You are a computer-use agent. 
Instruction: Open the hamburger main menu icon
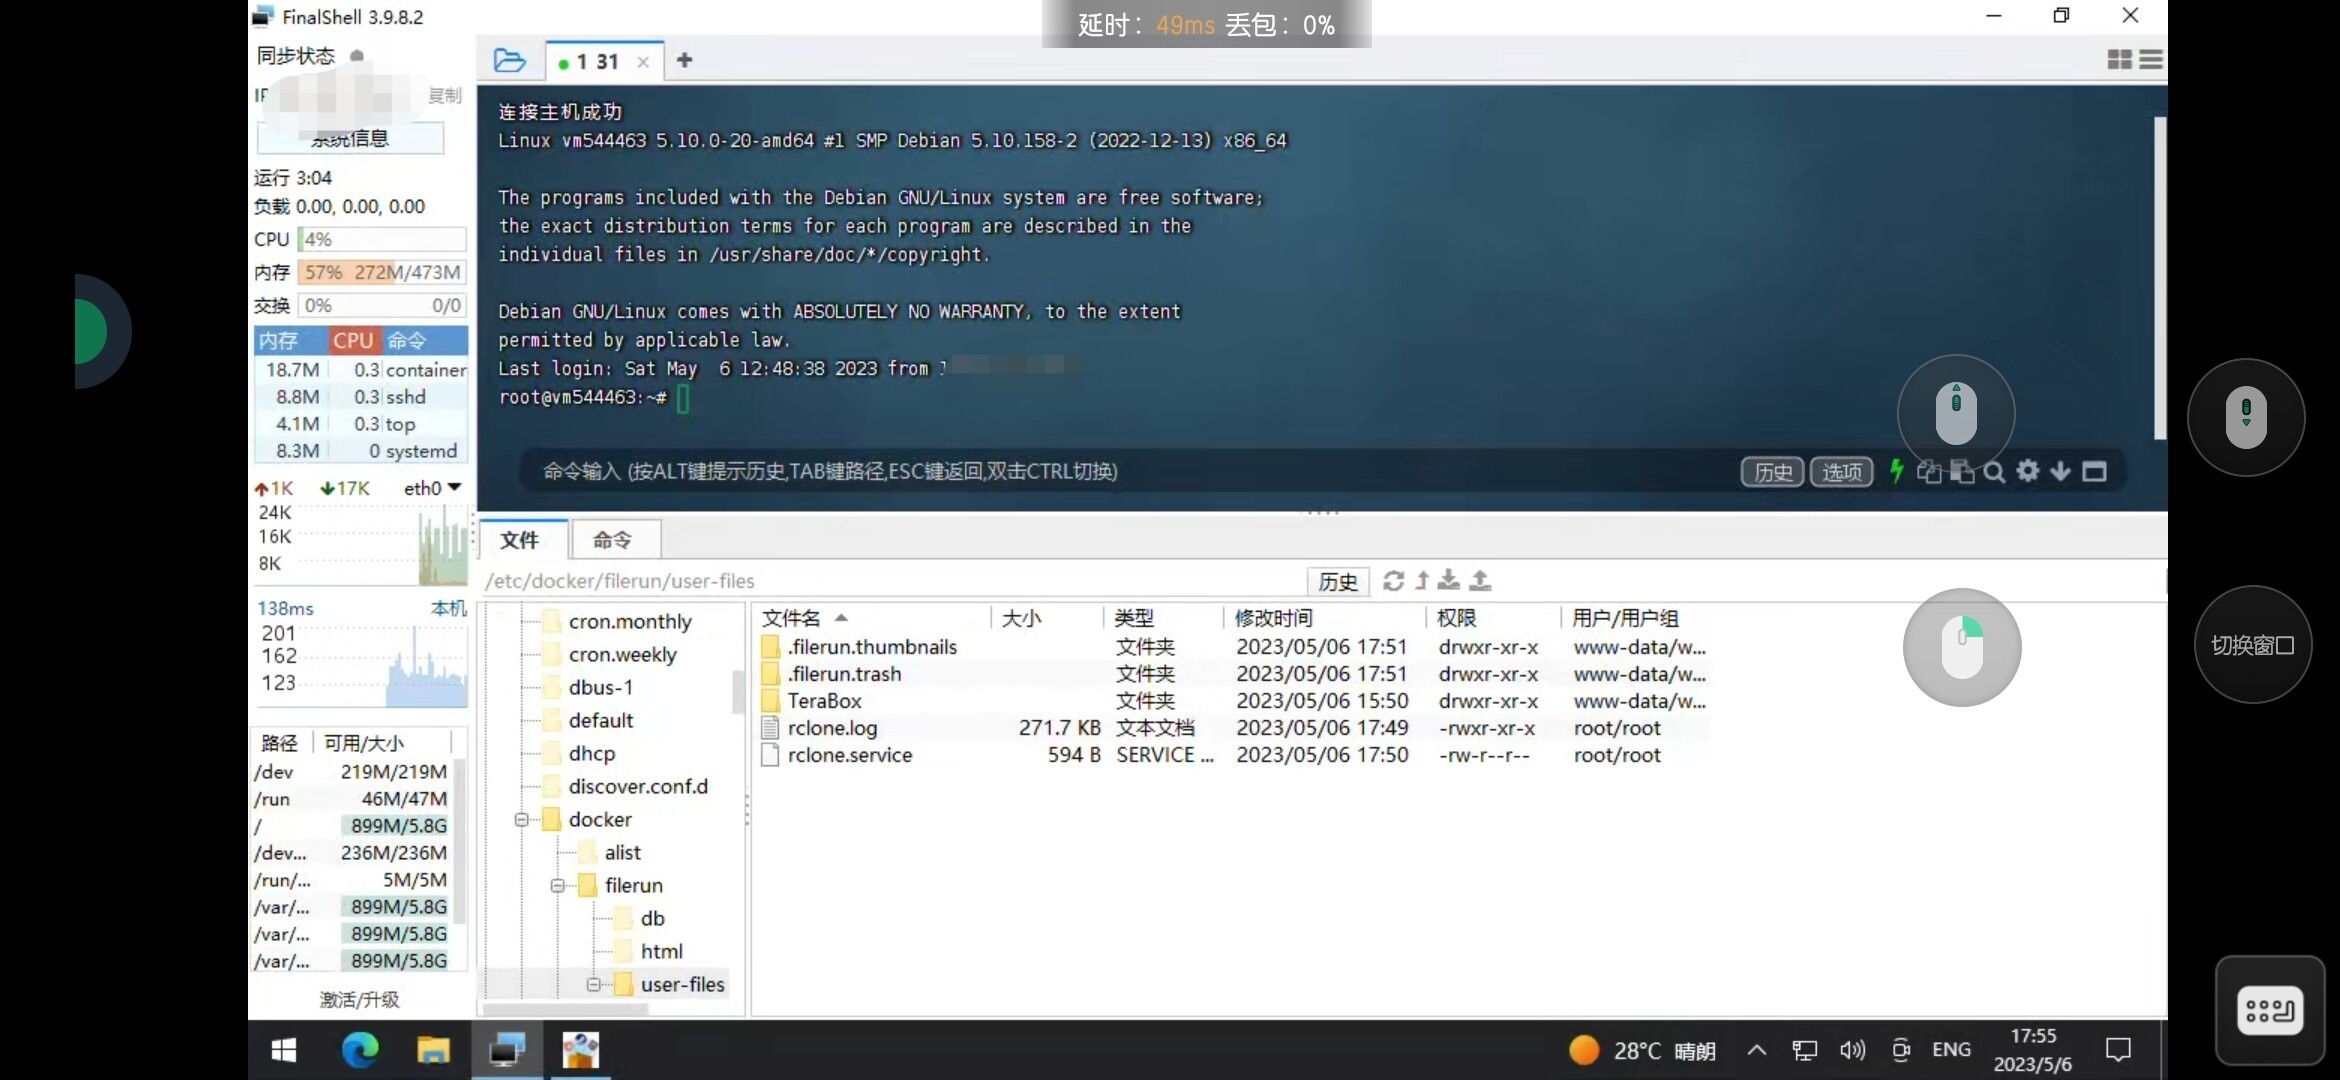point(2151,60)
